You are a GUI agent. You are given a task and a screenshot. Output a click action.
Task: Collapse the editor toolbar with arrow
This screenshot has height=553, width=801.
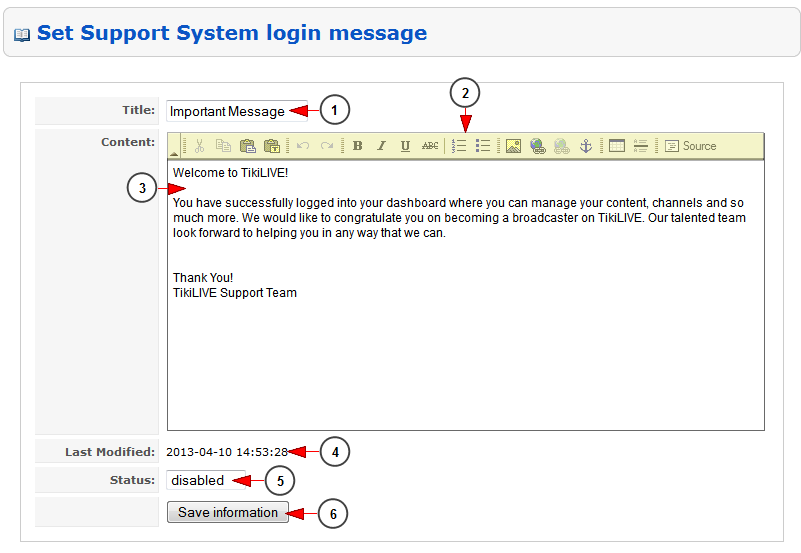[174, 154]
